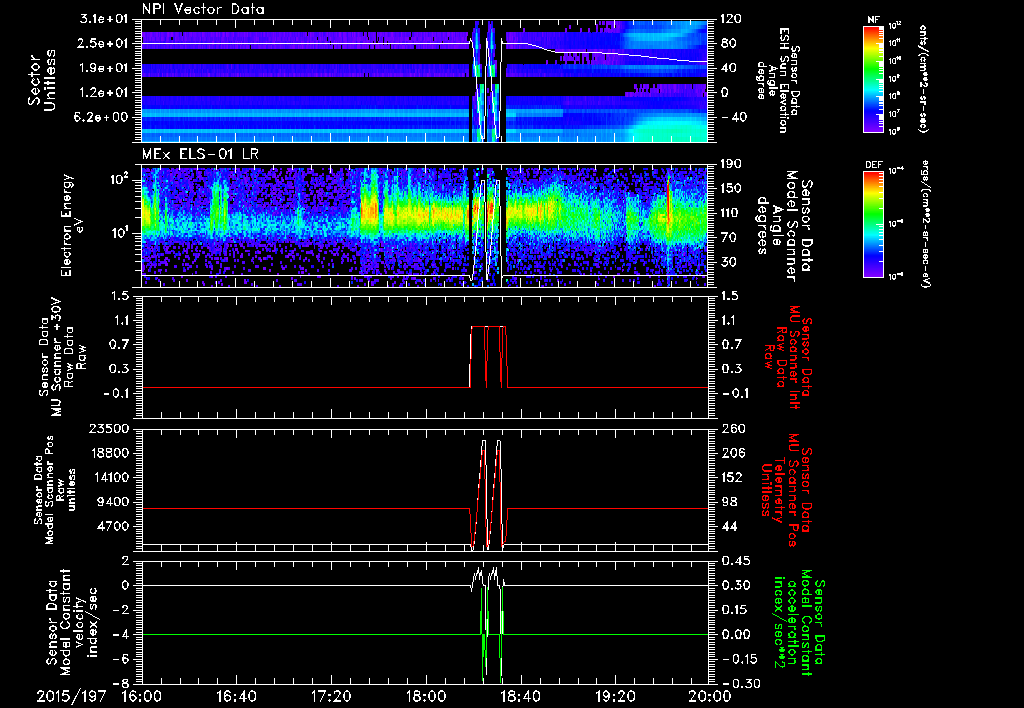Click the 18:00 time axis label

(x=426, y=696)
